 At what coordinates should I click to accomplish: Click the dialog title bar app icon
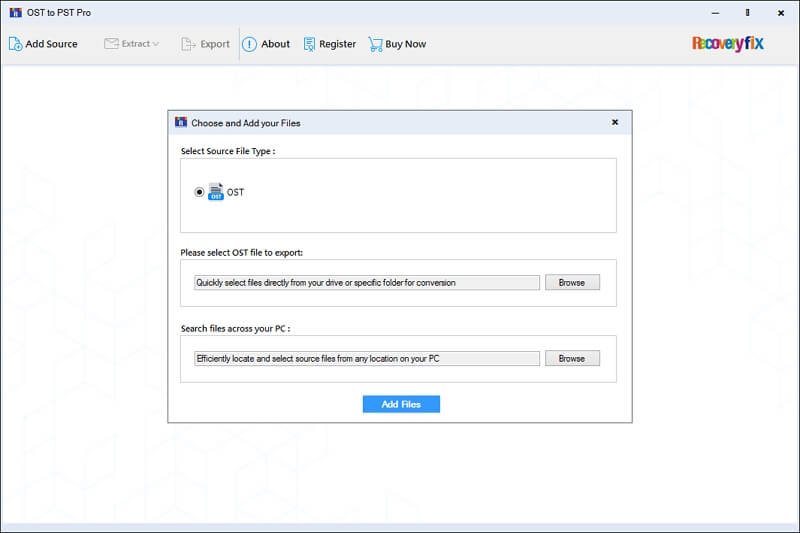click(181, 122)
